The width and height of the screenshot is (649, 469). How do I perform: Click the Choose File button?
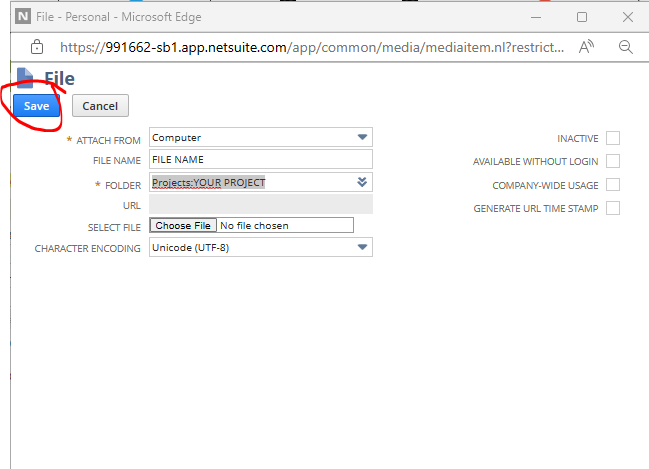click(183, 226)
